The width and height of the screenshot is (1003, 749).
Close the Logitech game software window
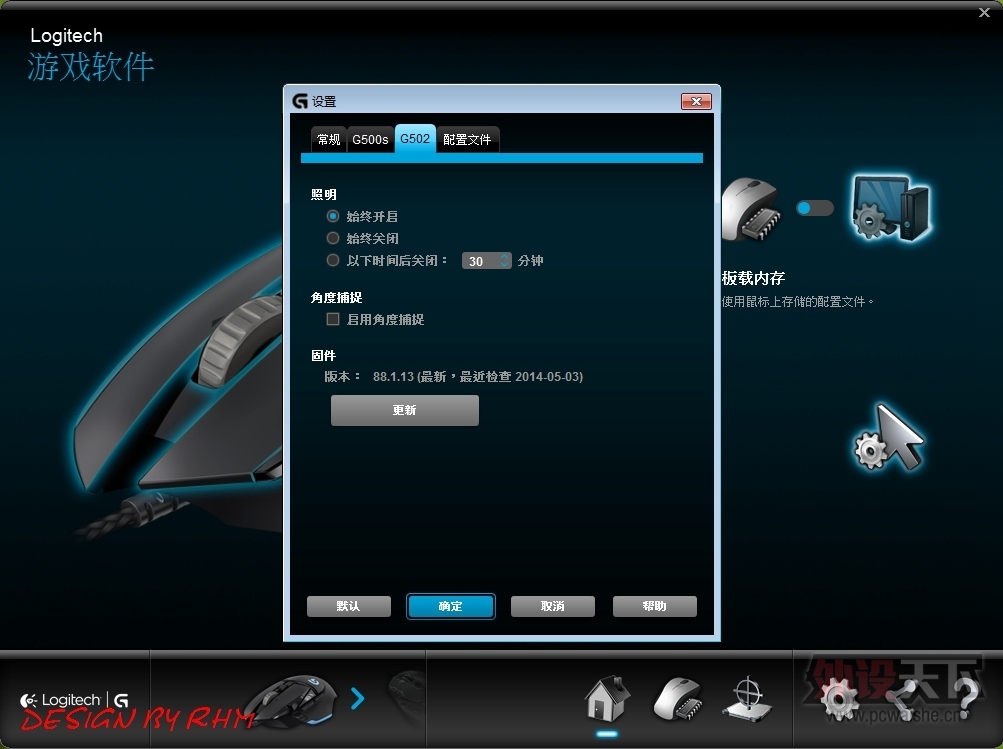(x=984, y=13)
